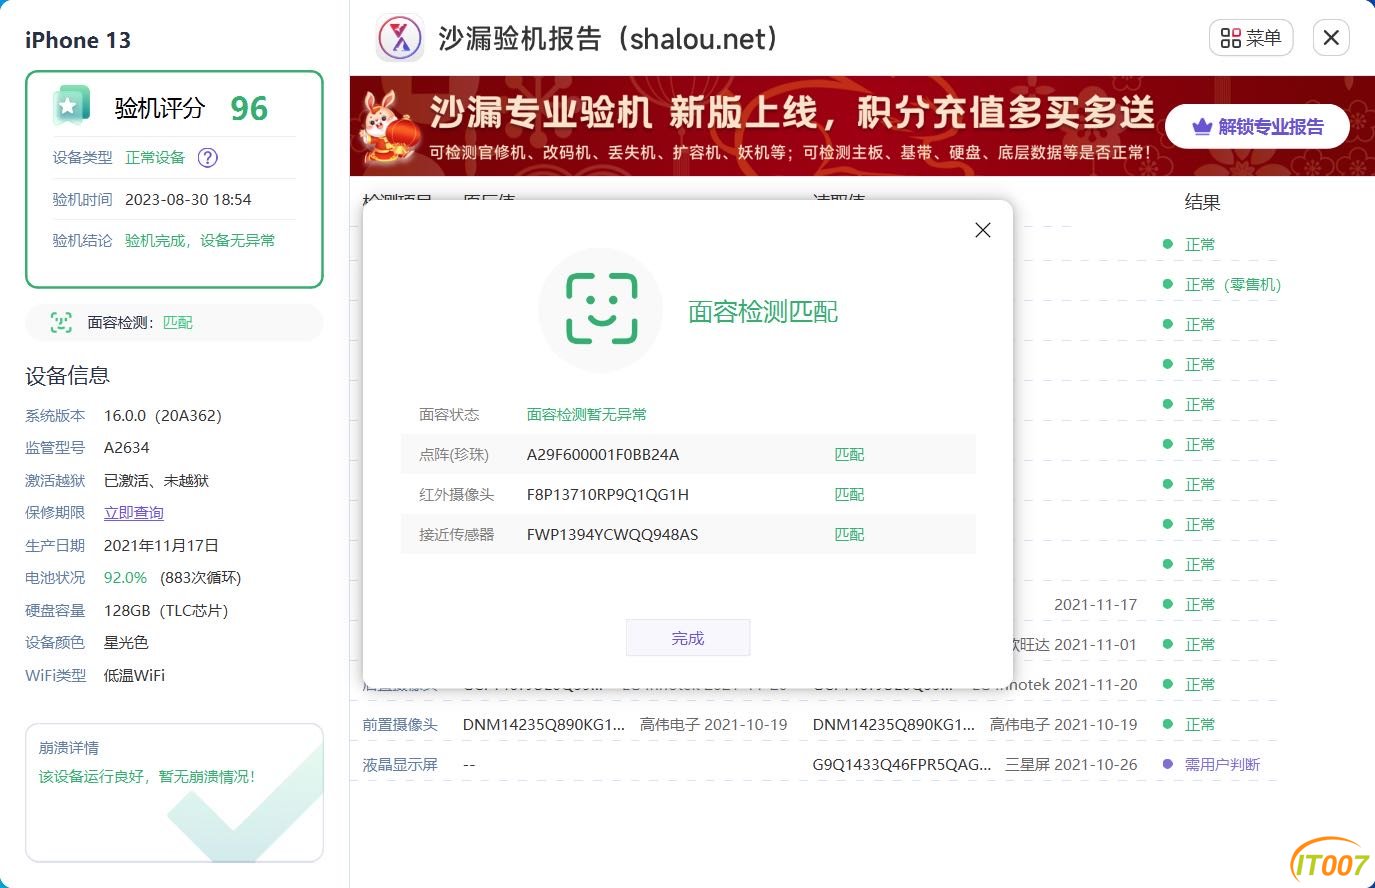
Task: Select 点阵(珍珠) serial A29F600001F0BB24A
Action: [603, 454]
